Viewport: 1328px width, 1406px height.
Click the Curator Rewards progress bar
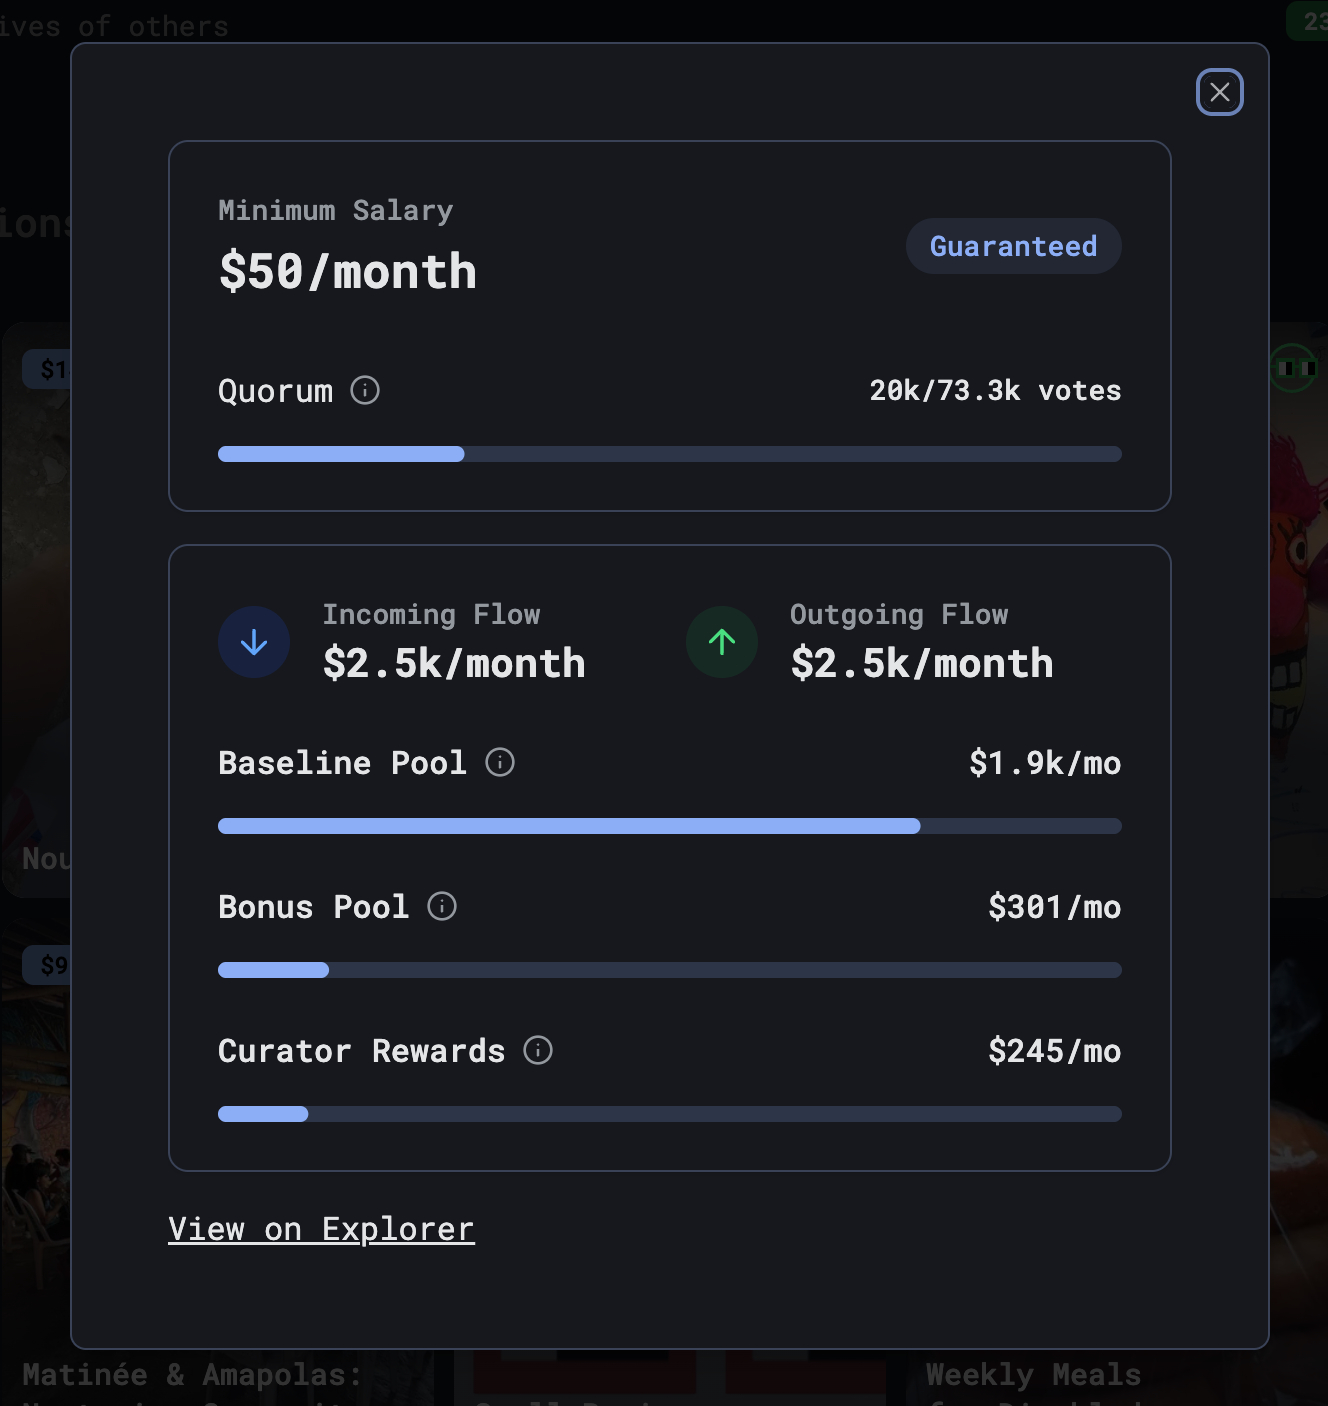tap(670, 1114)
